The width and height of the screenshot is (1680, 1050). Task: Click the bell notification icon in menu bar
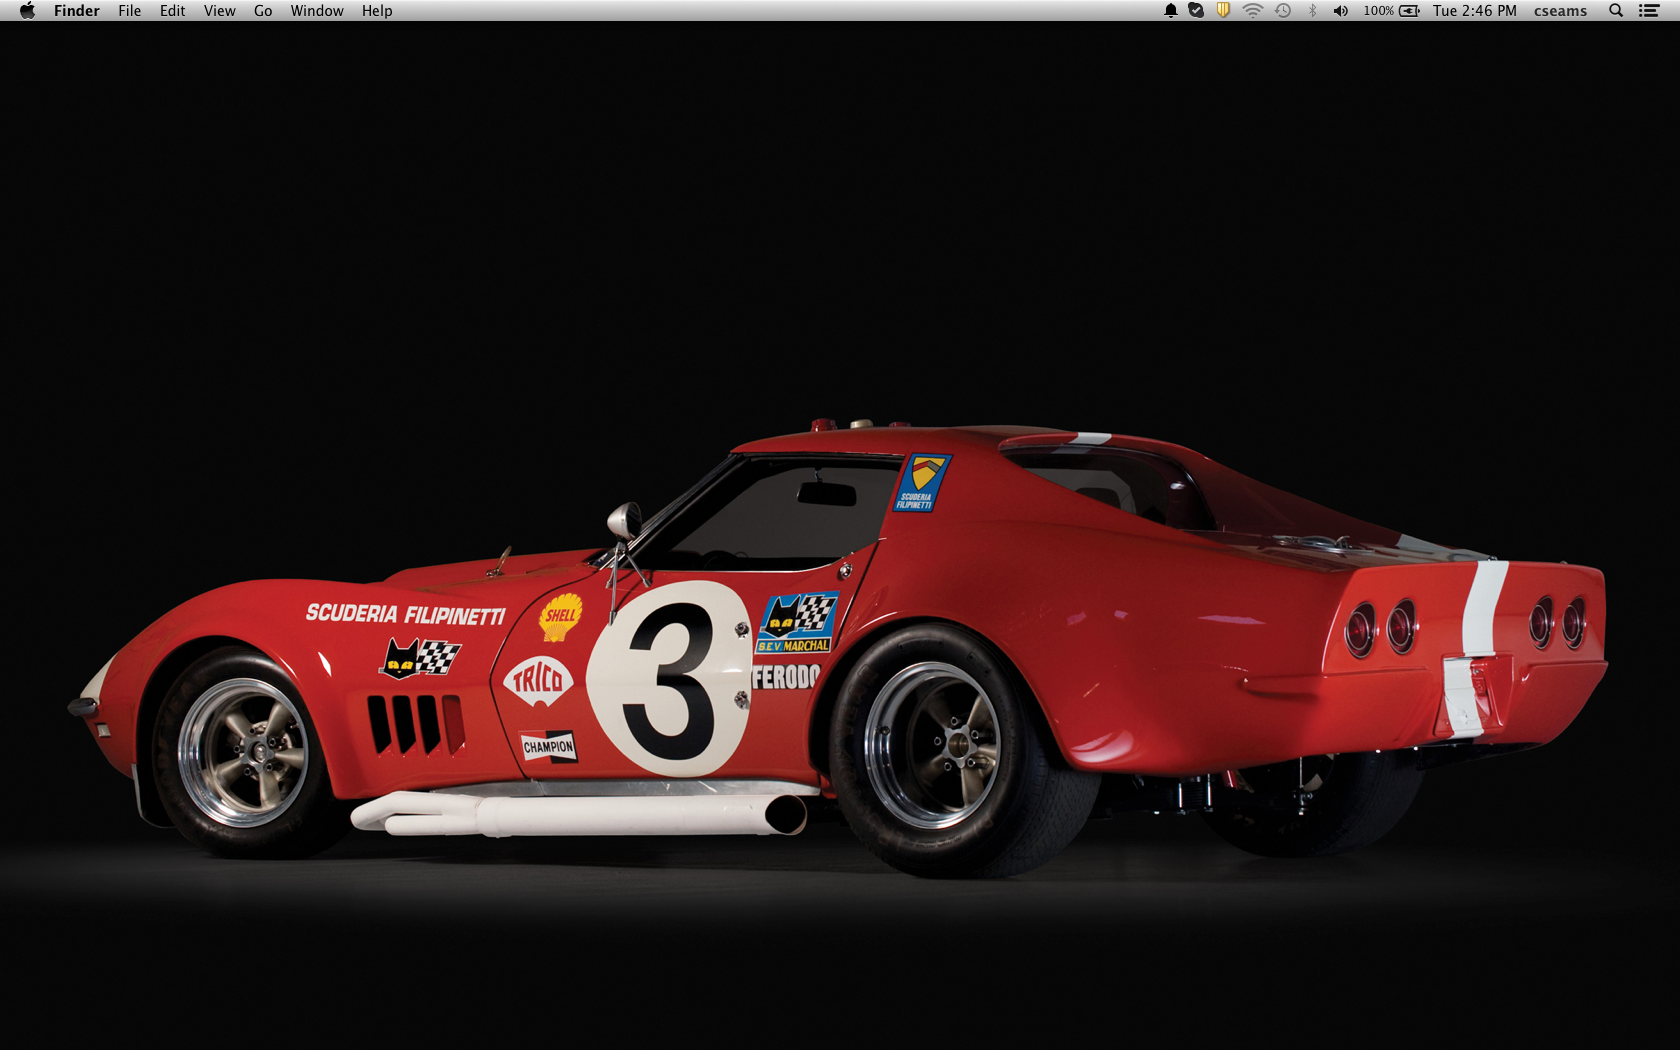(x=1170, y=11)
